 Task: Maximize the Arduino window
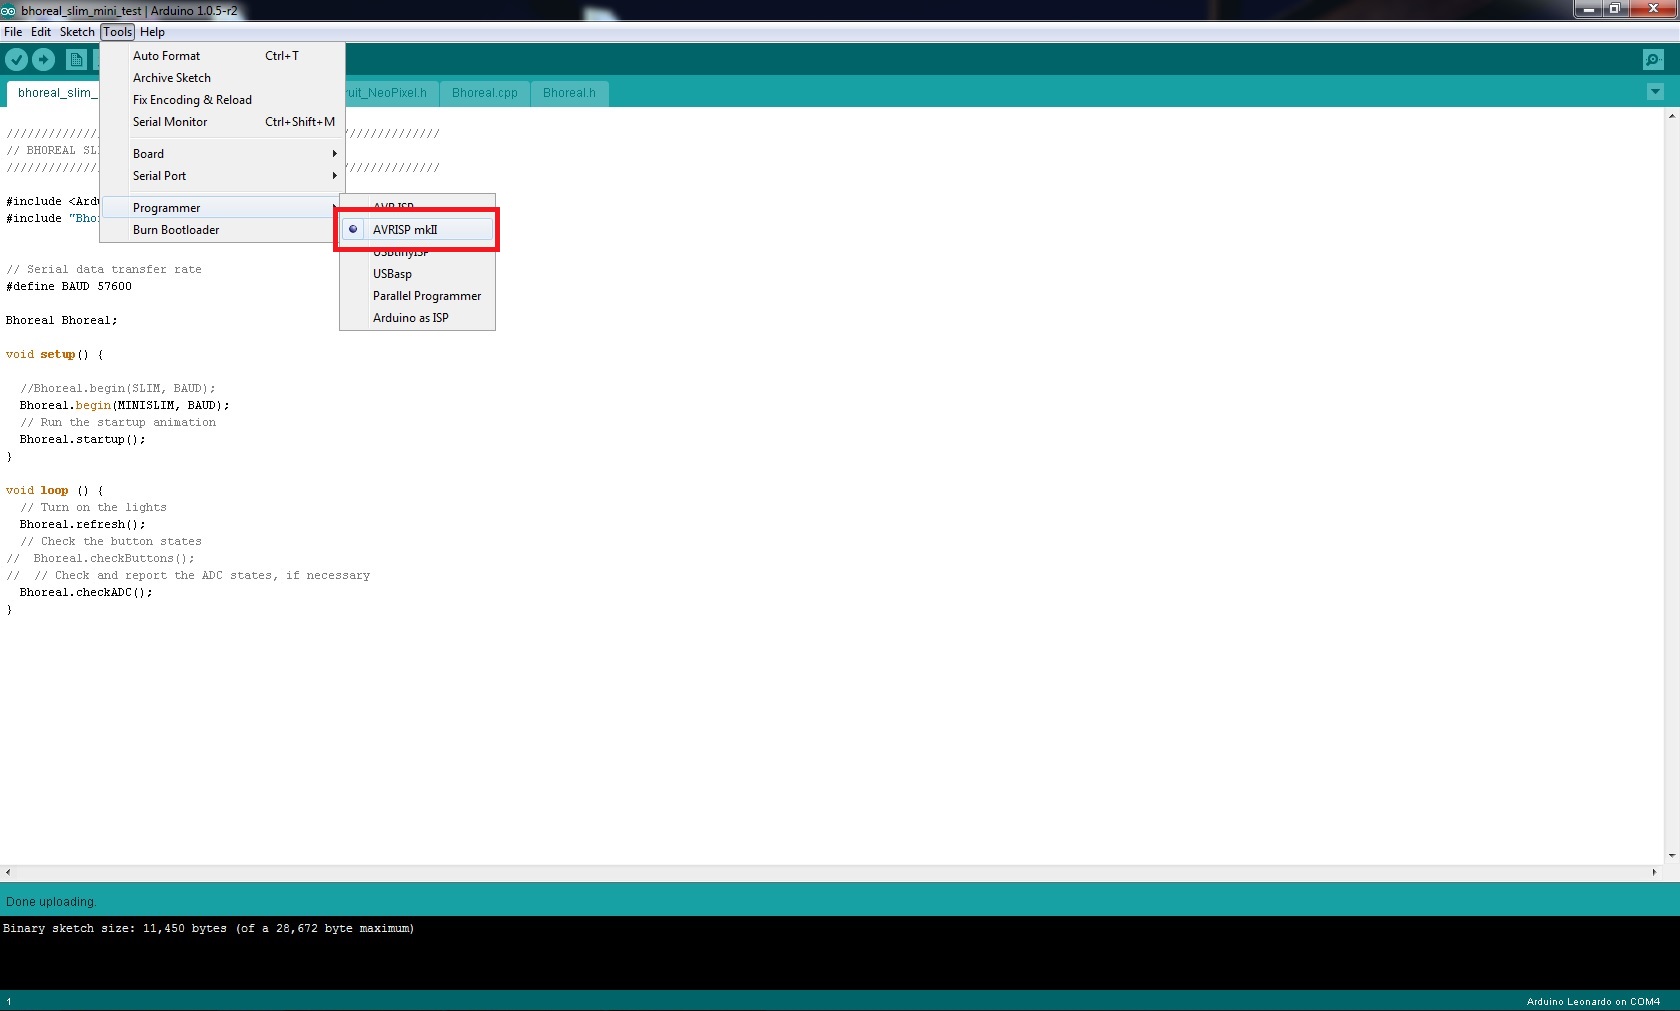[x=1614, y=9]
